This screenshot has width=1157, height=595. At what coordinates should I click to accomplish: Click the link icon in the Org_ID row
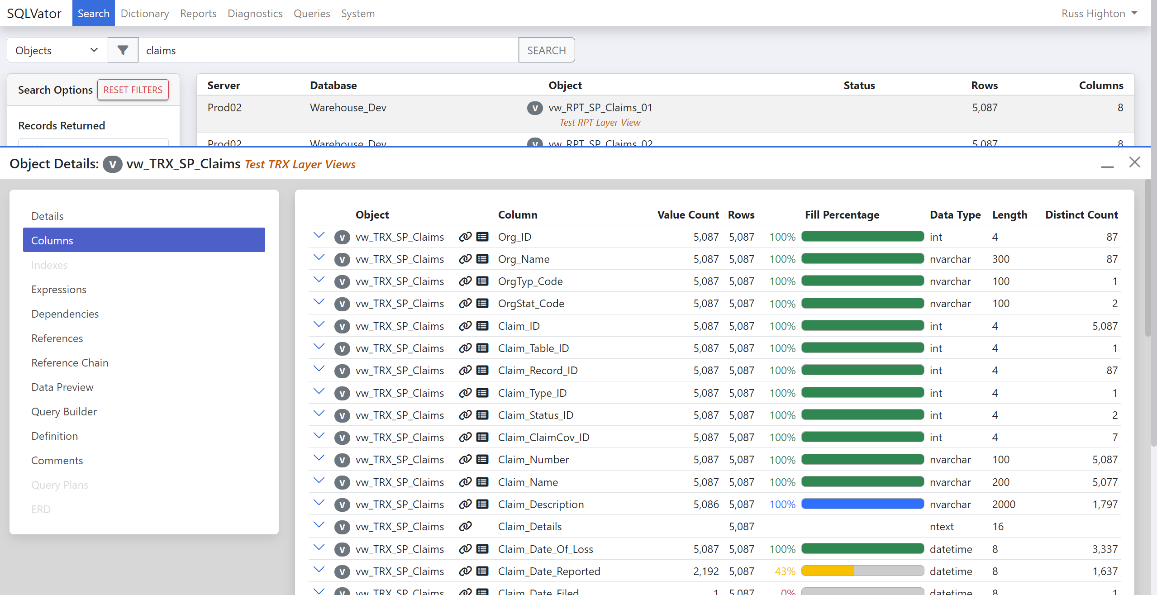(465, 237)
